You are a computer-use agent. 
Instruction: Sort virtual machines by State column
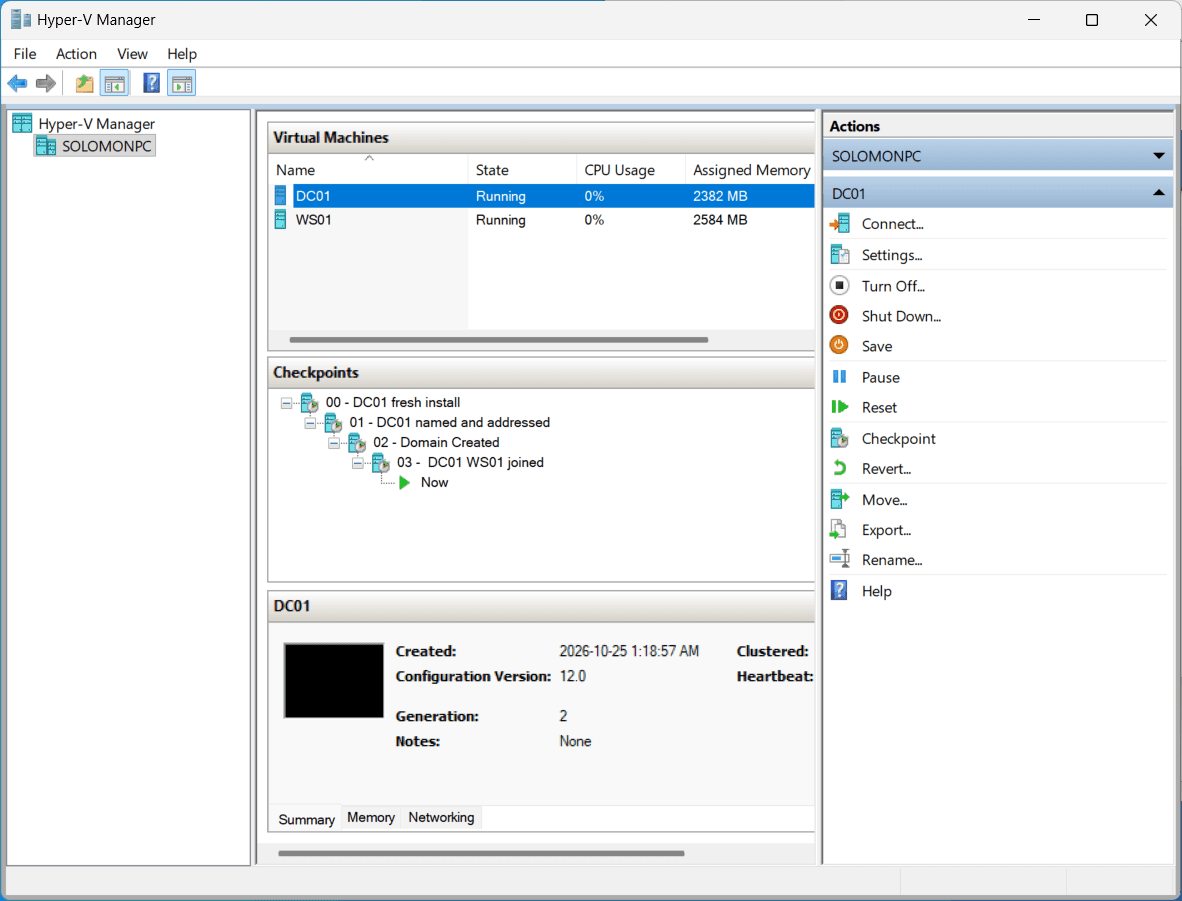click(x=522, y=170)
